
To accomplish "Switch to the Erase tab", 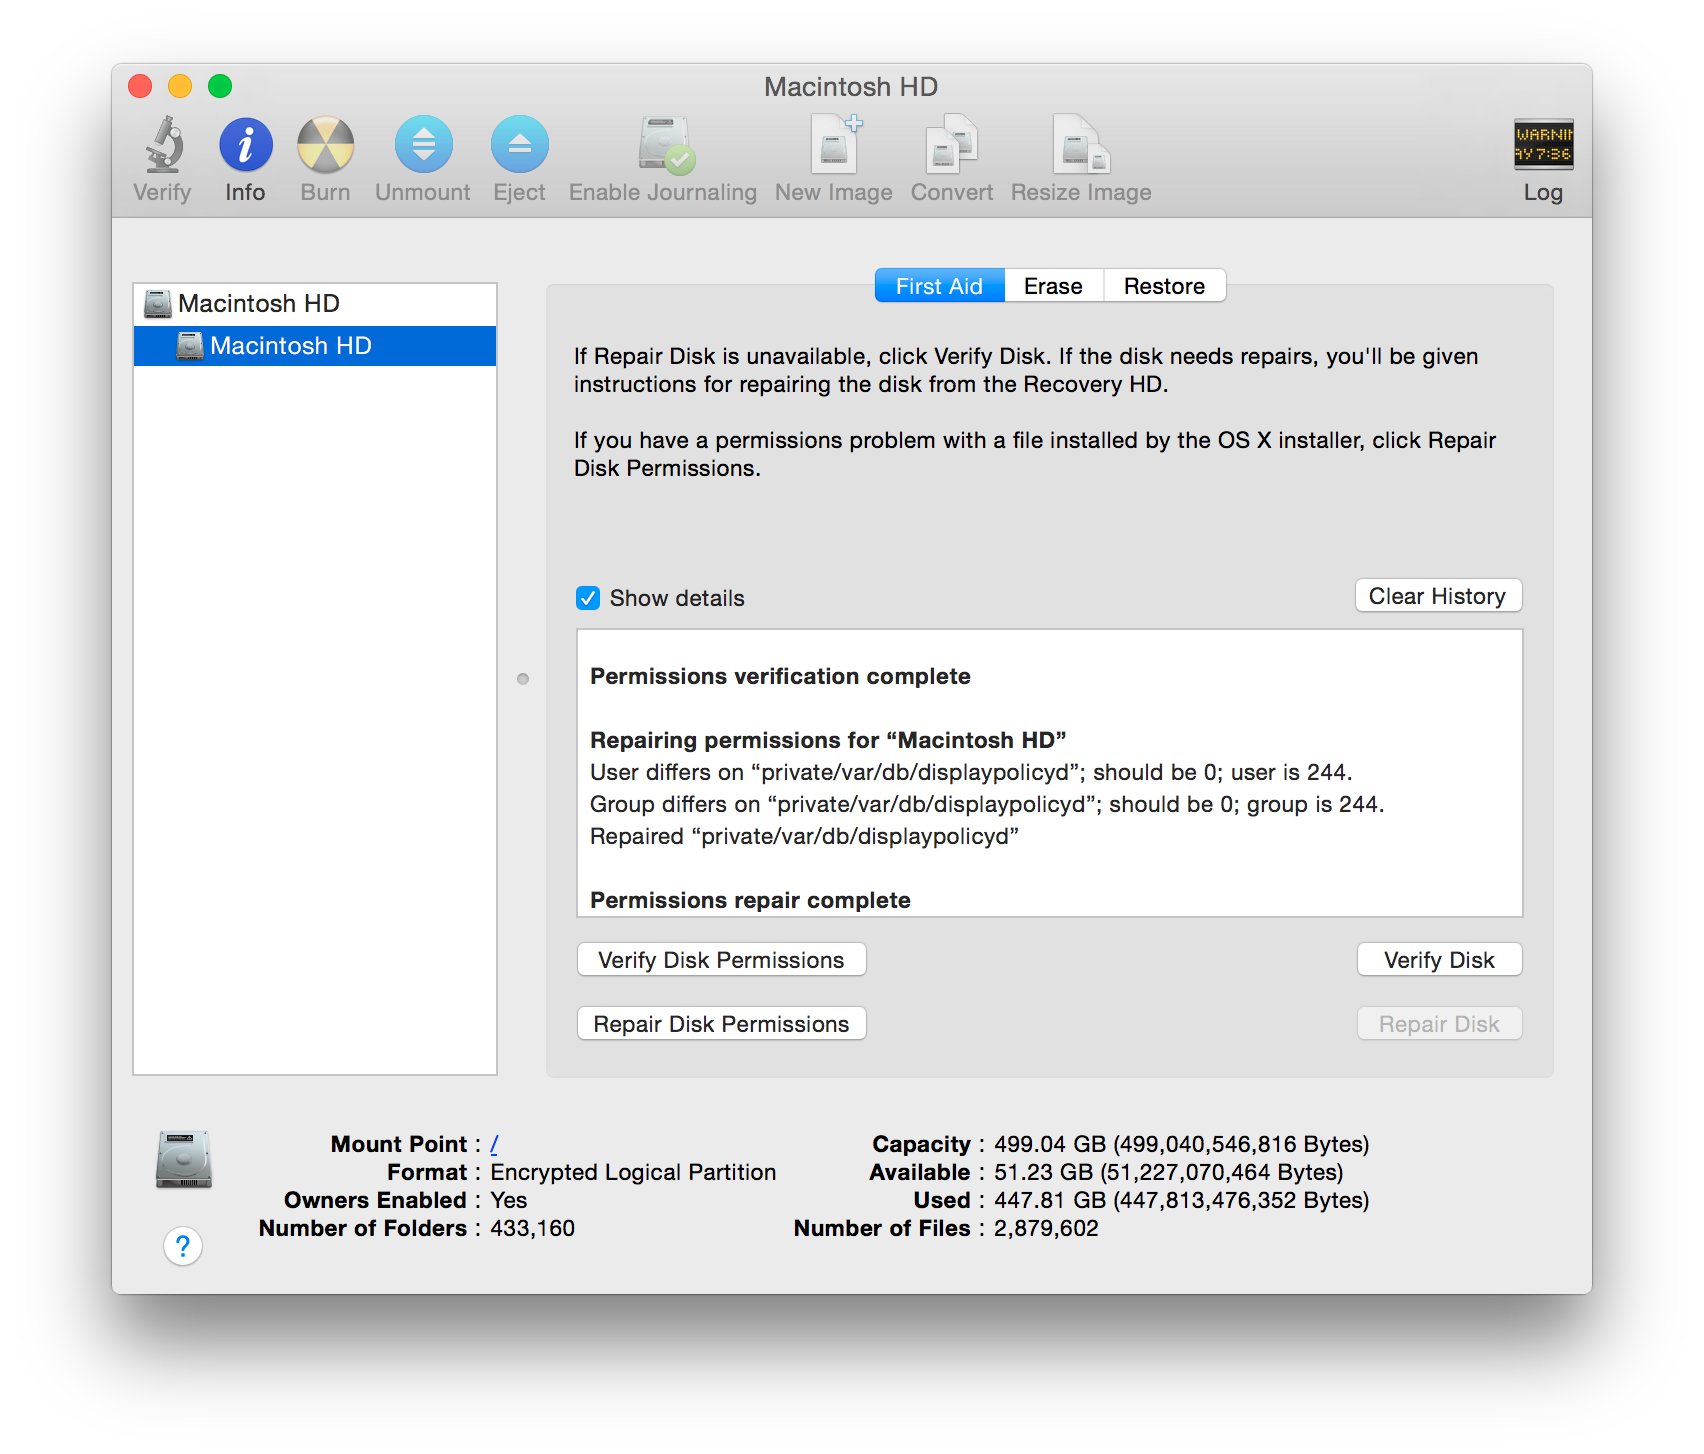I will (1053, 286).
